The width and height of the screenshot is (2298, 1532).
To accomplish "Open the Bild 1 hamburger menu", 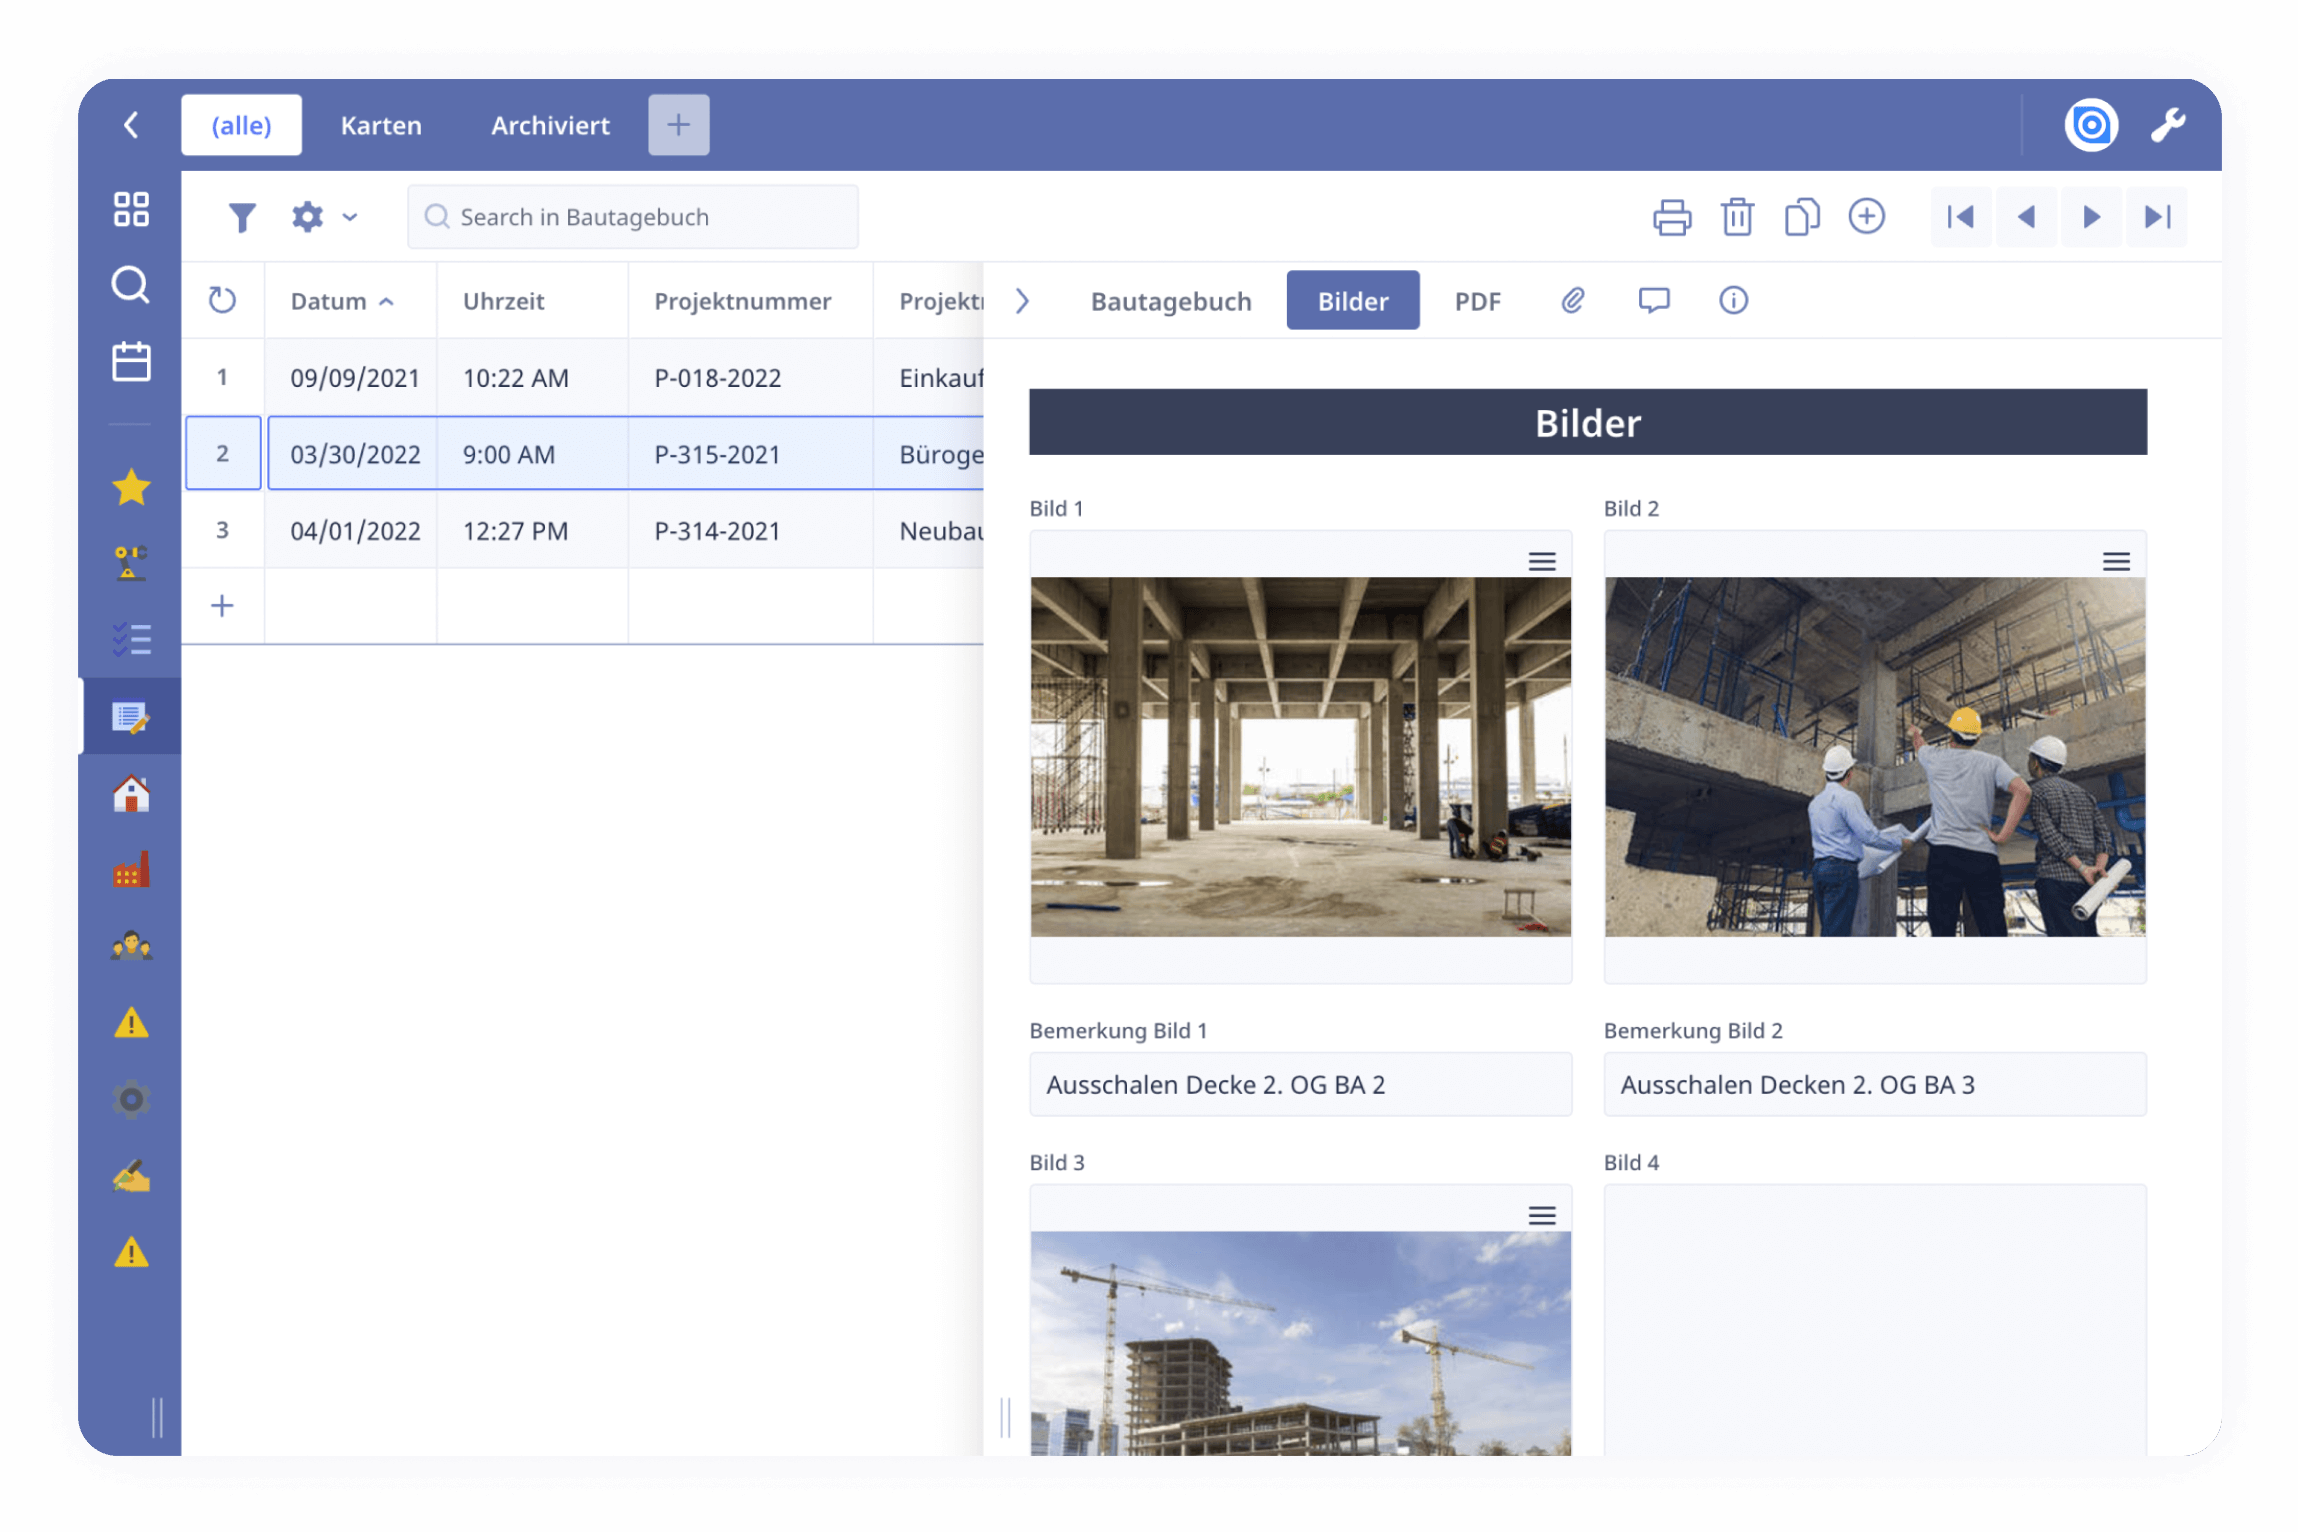I will (x=1541, y=561).
